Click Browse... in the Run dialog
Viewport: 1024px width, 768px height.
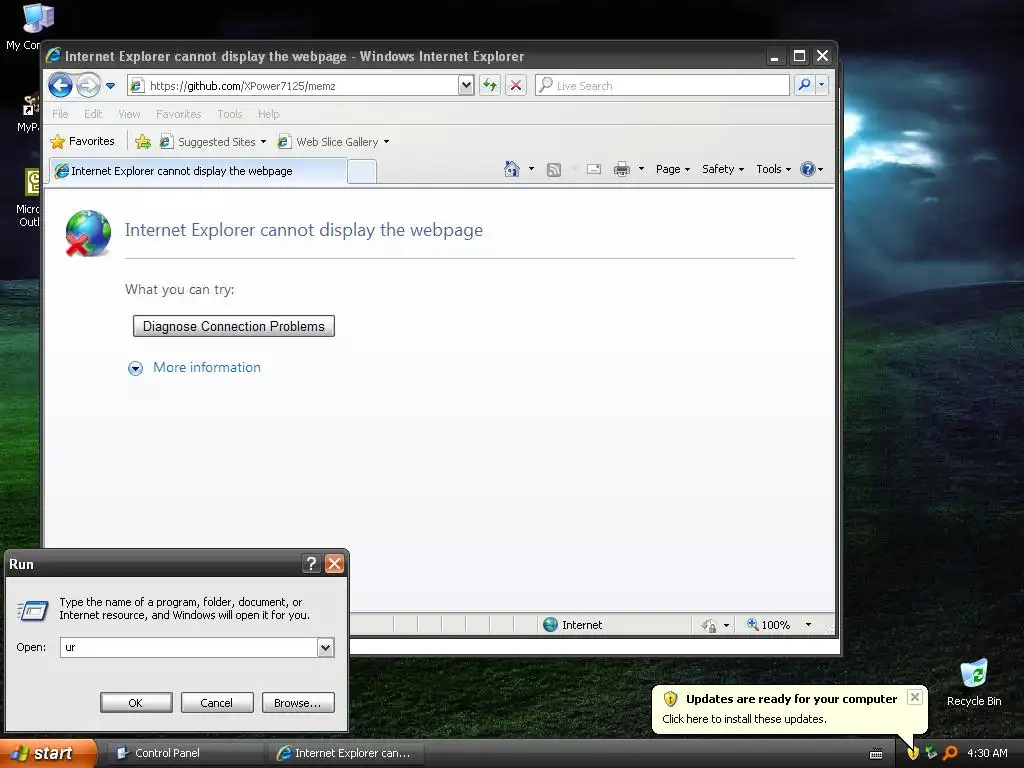click(x=298, y=703)
